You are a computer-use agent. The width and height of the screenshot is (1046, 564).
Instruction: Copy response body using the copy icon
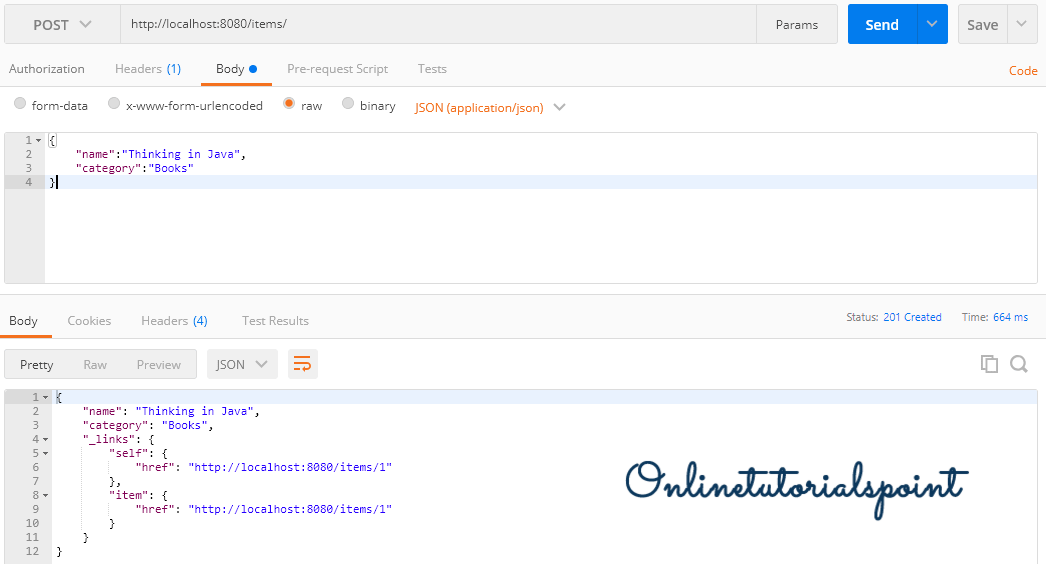tap(989, 364)
